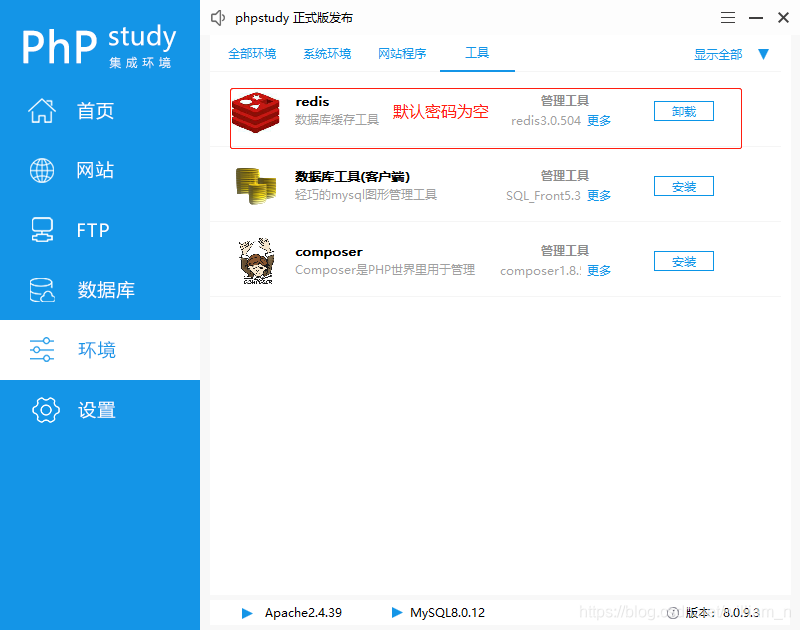
Task: Open 更多 link for SQL_Front5.3
Action: [599, 196]
